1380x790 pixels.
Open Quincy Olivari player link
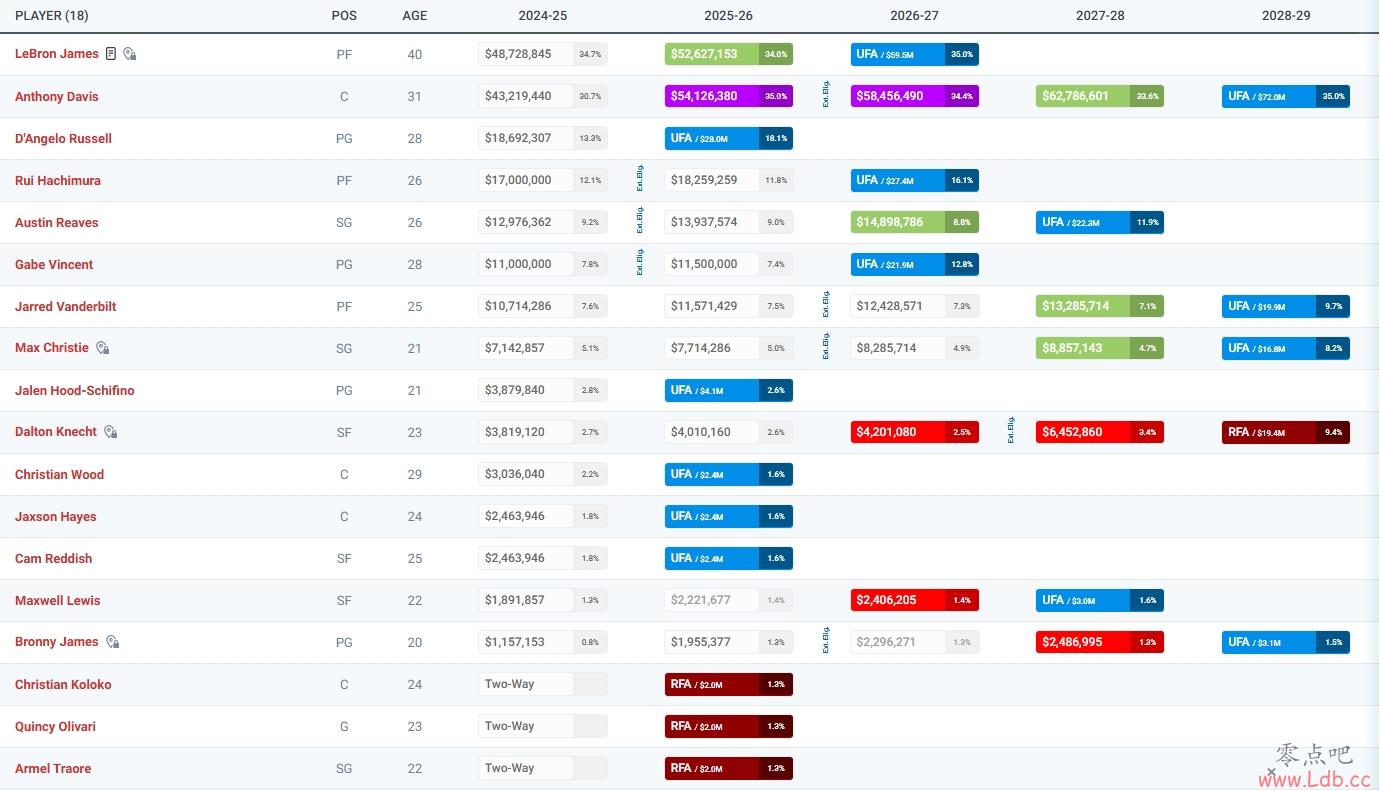click(x=55, y=727)
